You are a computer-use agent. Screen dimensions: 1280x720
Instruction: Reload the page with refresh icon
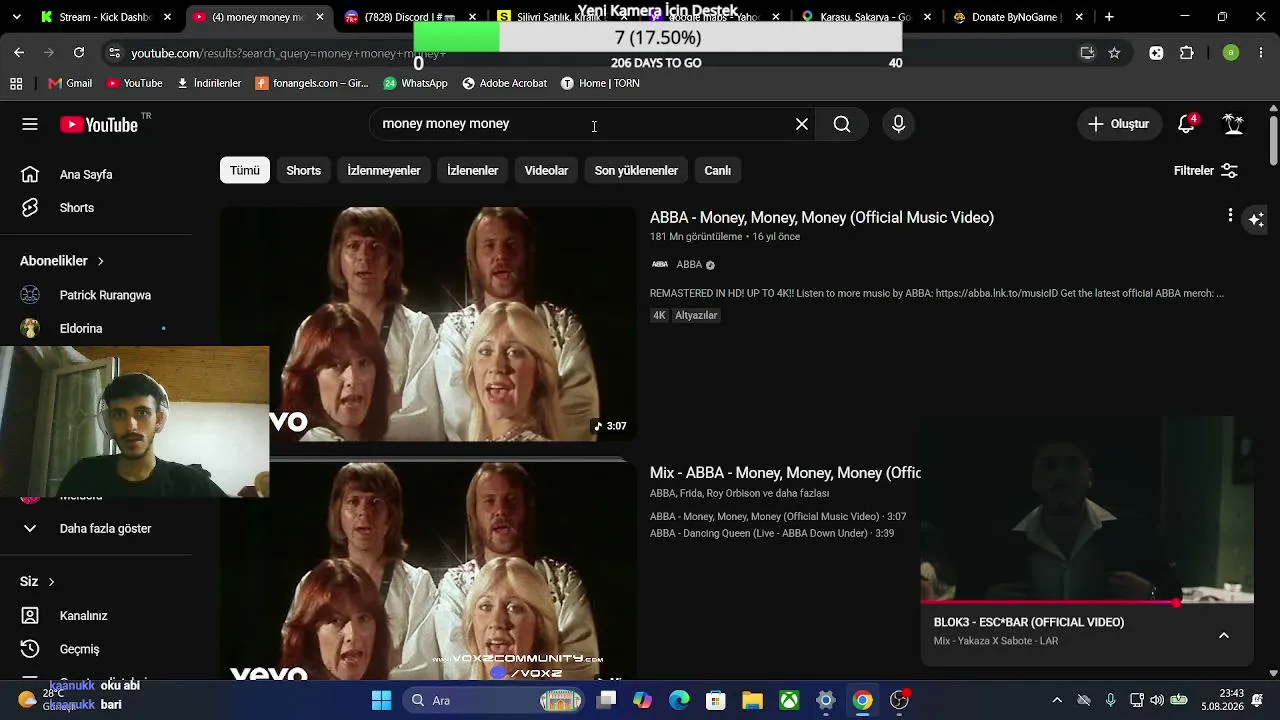(x=79, y=52)
